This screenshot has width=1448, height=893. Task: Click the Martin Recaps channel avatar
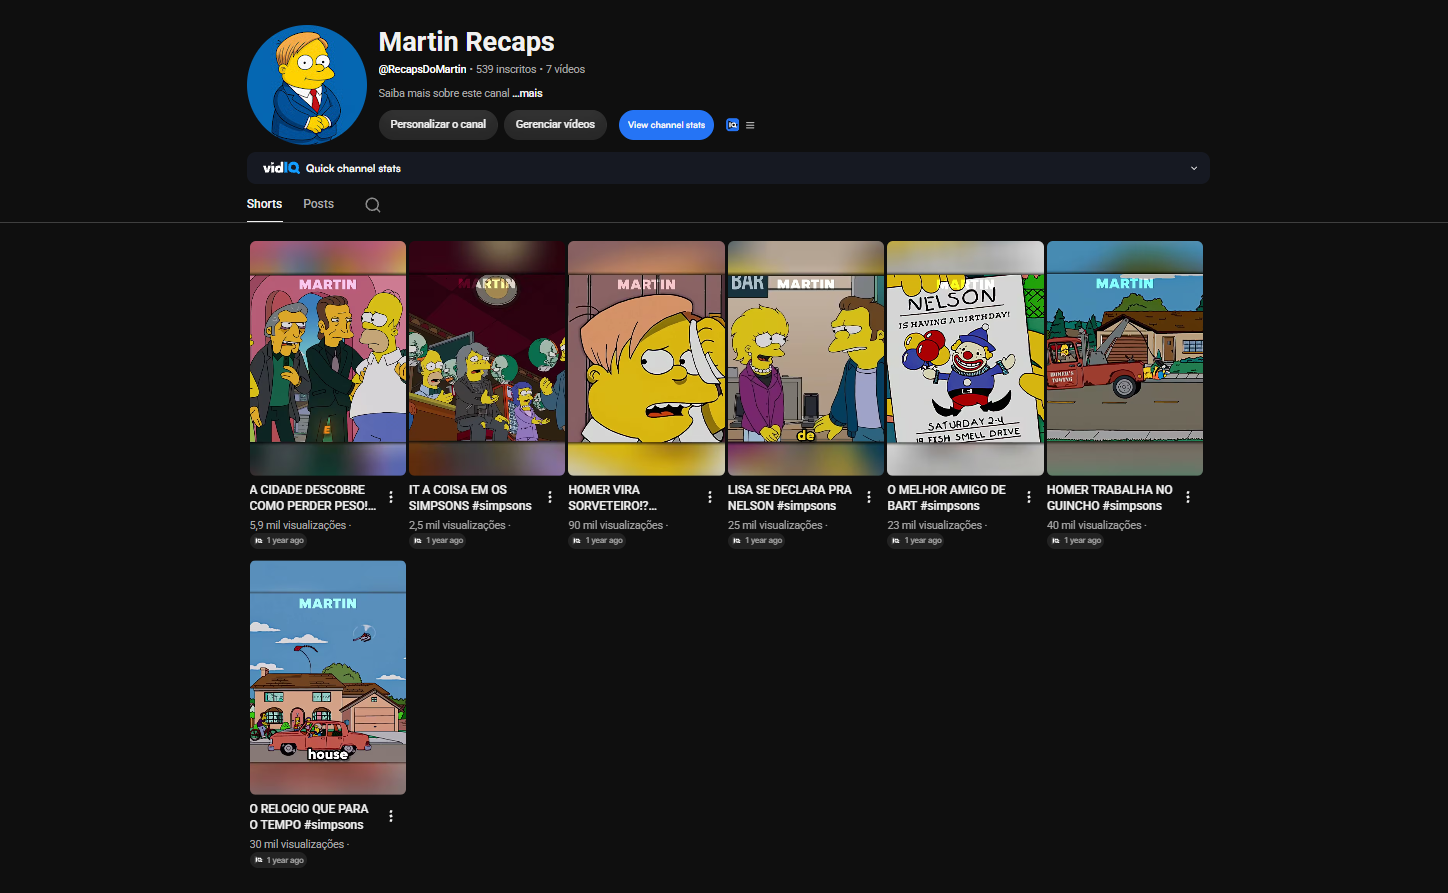pyautogui.click(x=307, y=85)
